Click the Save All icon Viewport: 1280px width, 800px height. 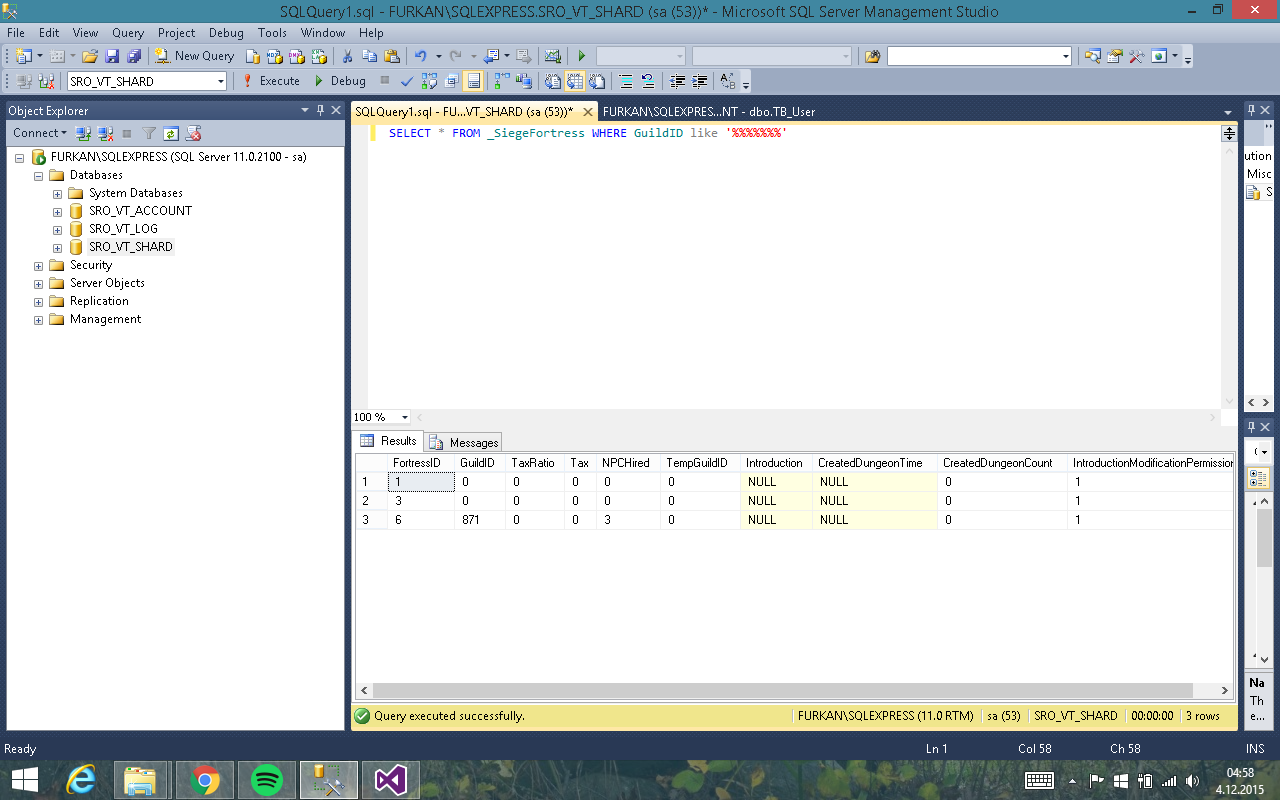(133, 56)
